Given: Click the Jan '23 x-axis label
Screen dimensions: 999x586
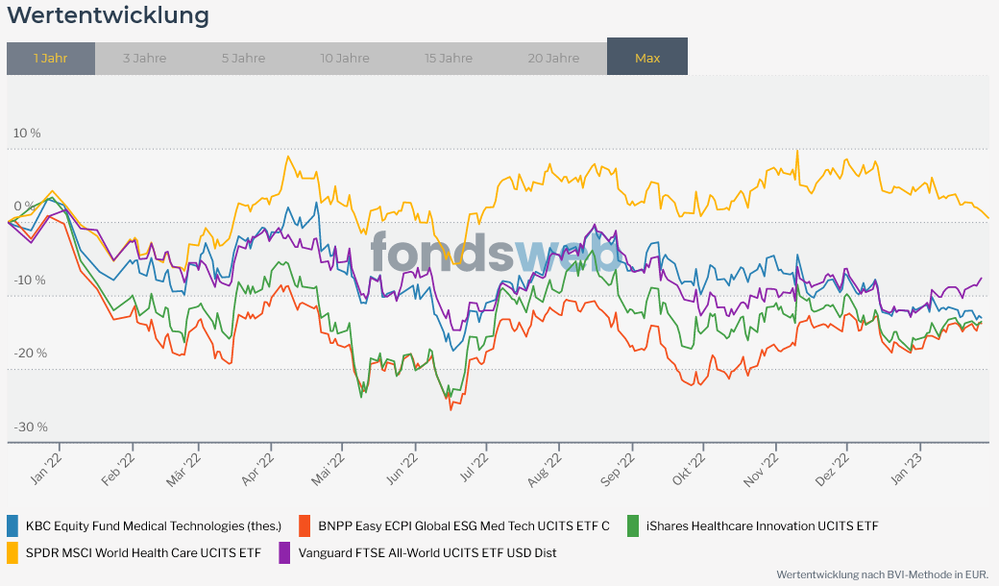Looking at the screenshot, I should [x=906, y=468].
